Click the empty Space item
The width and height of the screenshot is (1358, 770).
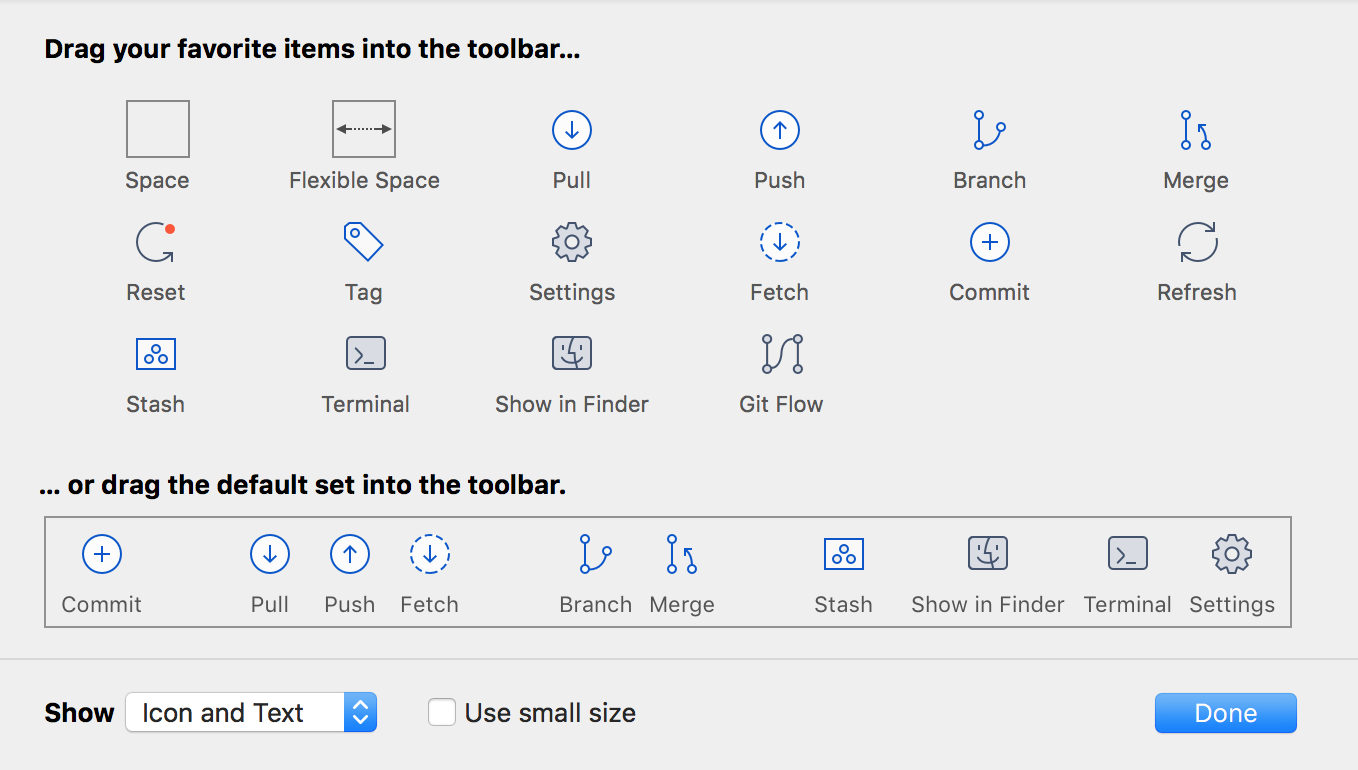coord(157,129)
